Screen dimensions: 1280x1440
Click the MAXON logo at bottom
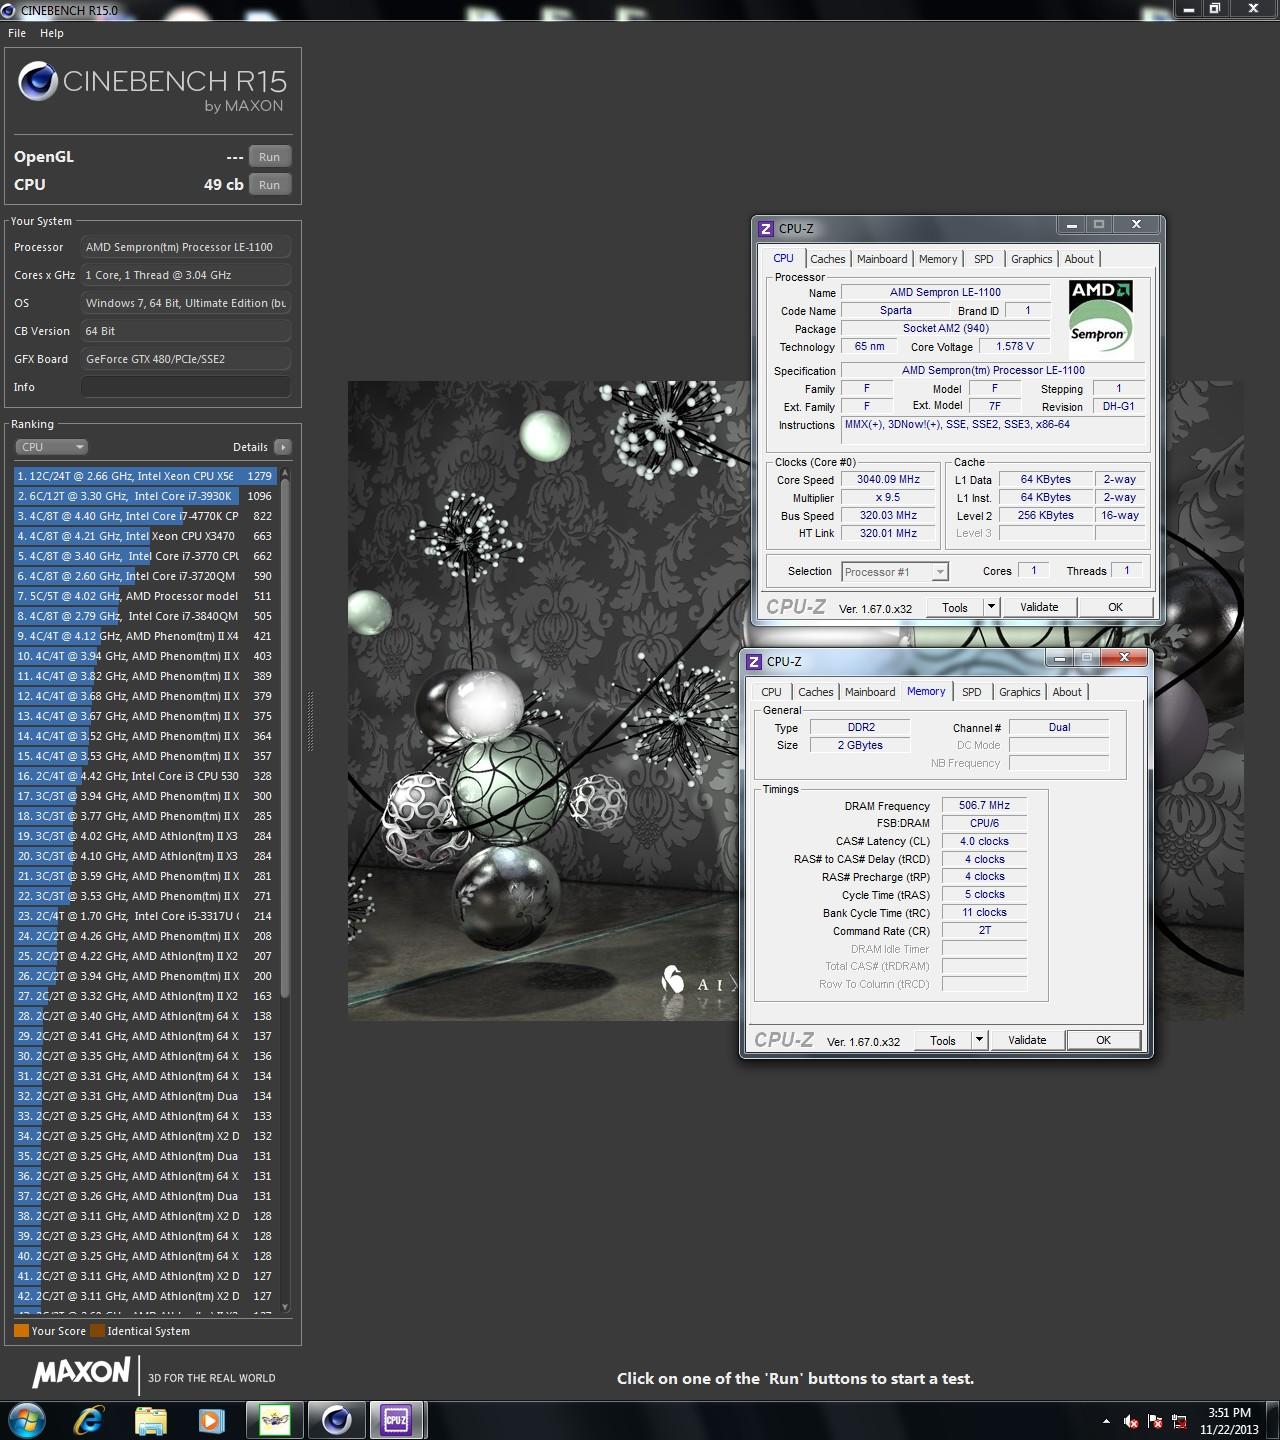point(81,1374)
